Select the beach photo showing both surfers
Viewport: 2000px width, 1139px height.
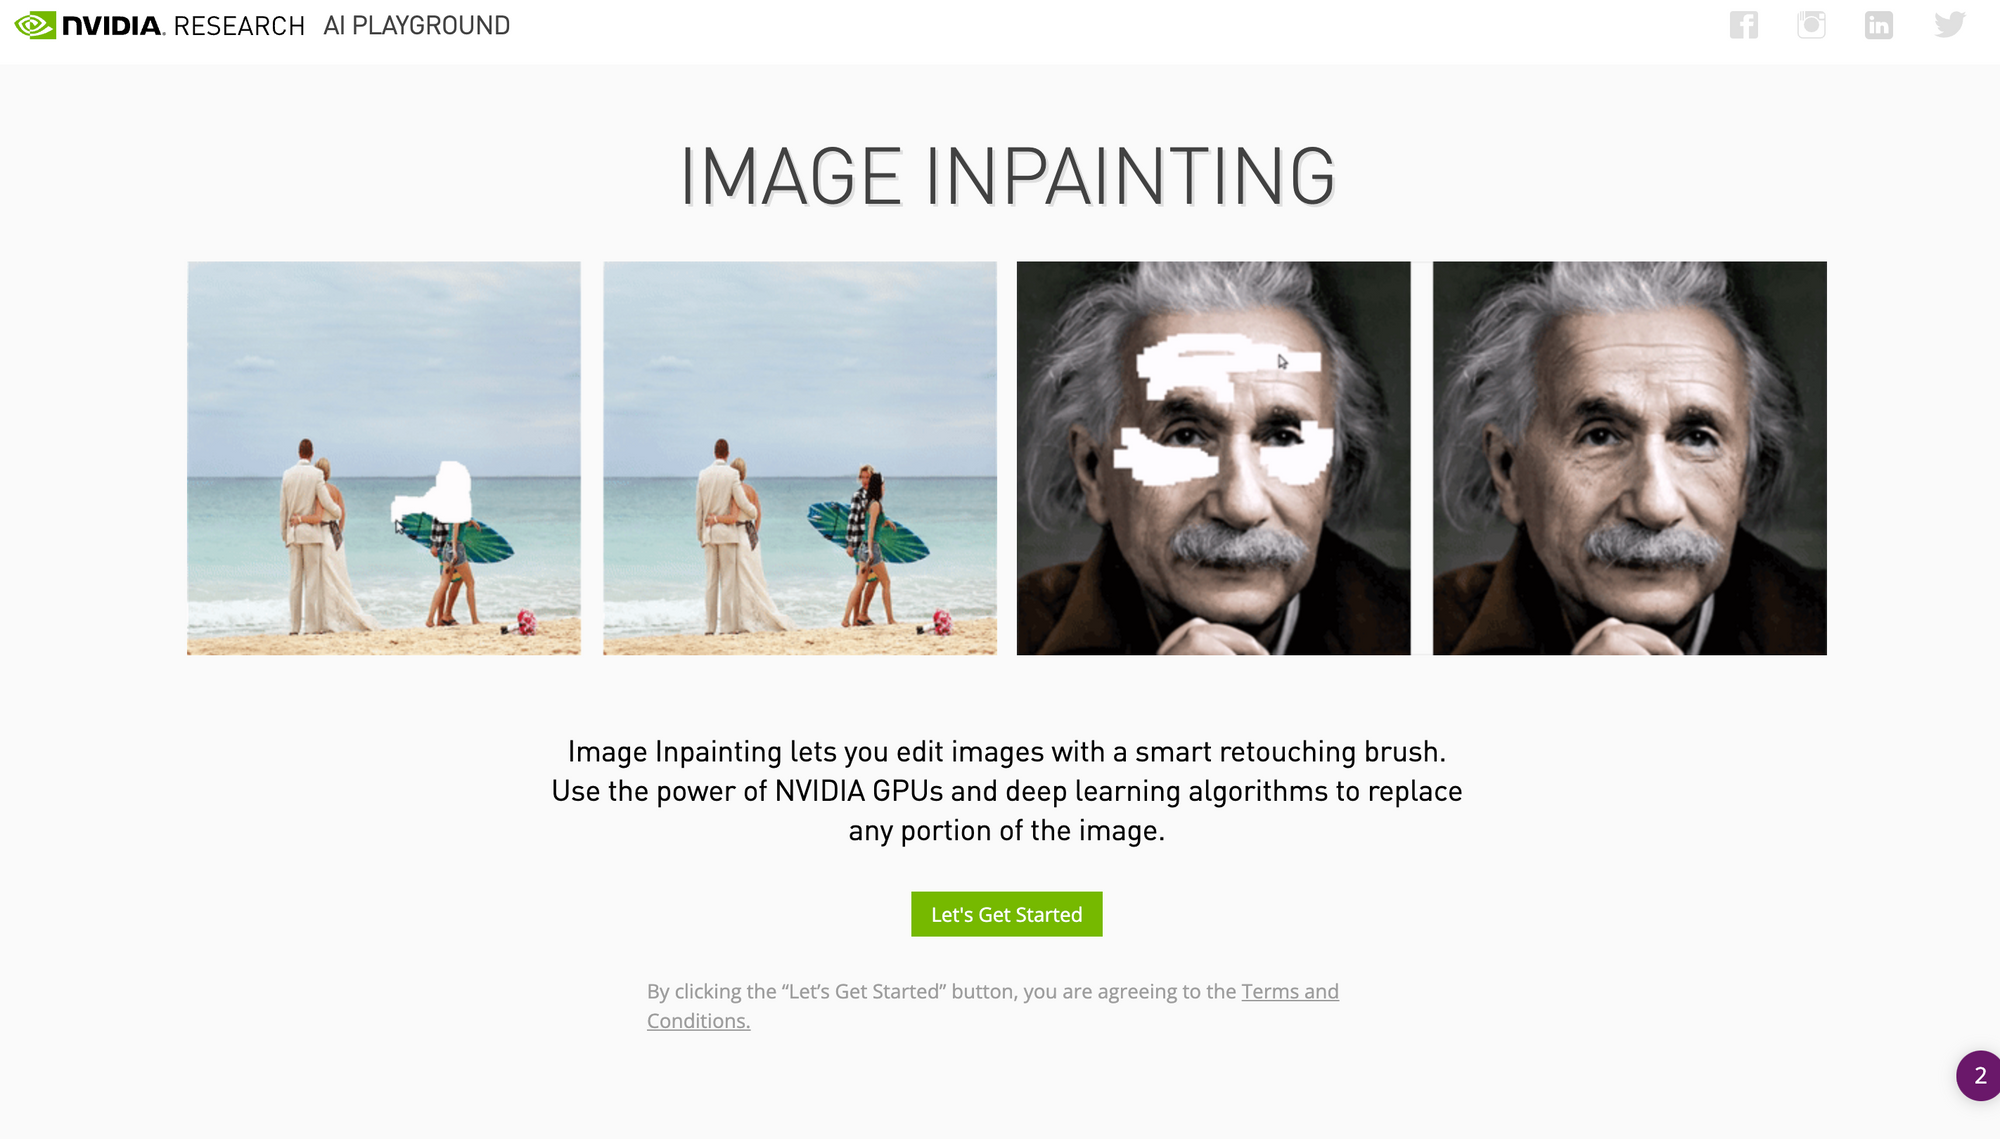click(800, 458)
